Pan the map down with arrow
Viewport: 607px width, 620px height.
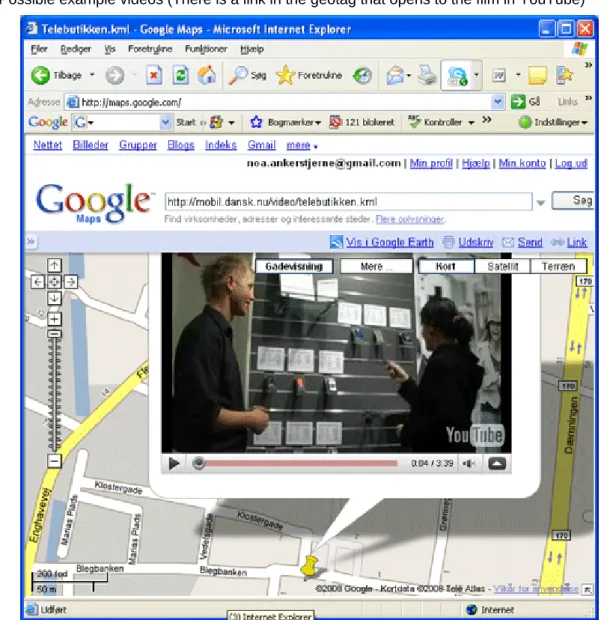pyautogui.click(x=54, y=298)
